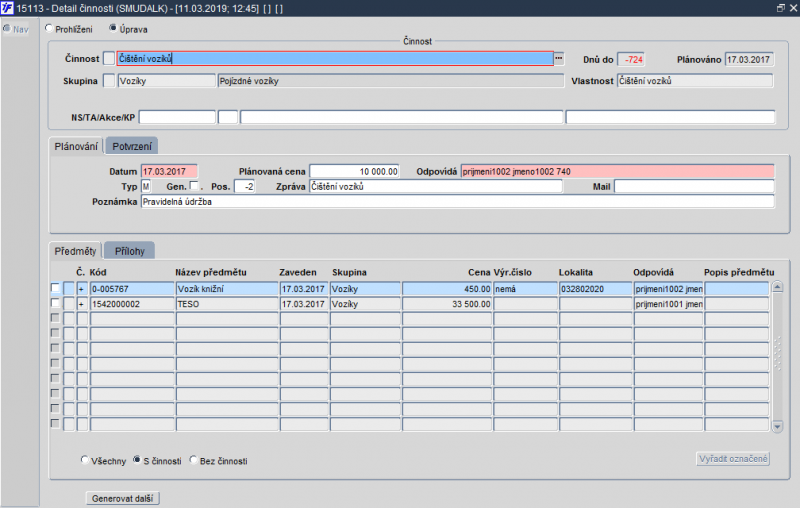This screenshot has height=508, width=800.
Task: Click the Poznámka field Pravidelná údržba
Action: (458, 201)
